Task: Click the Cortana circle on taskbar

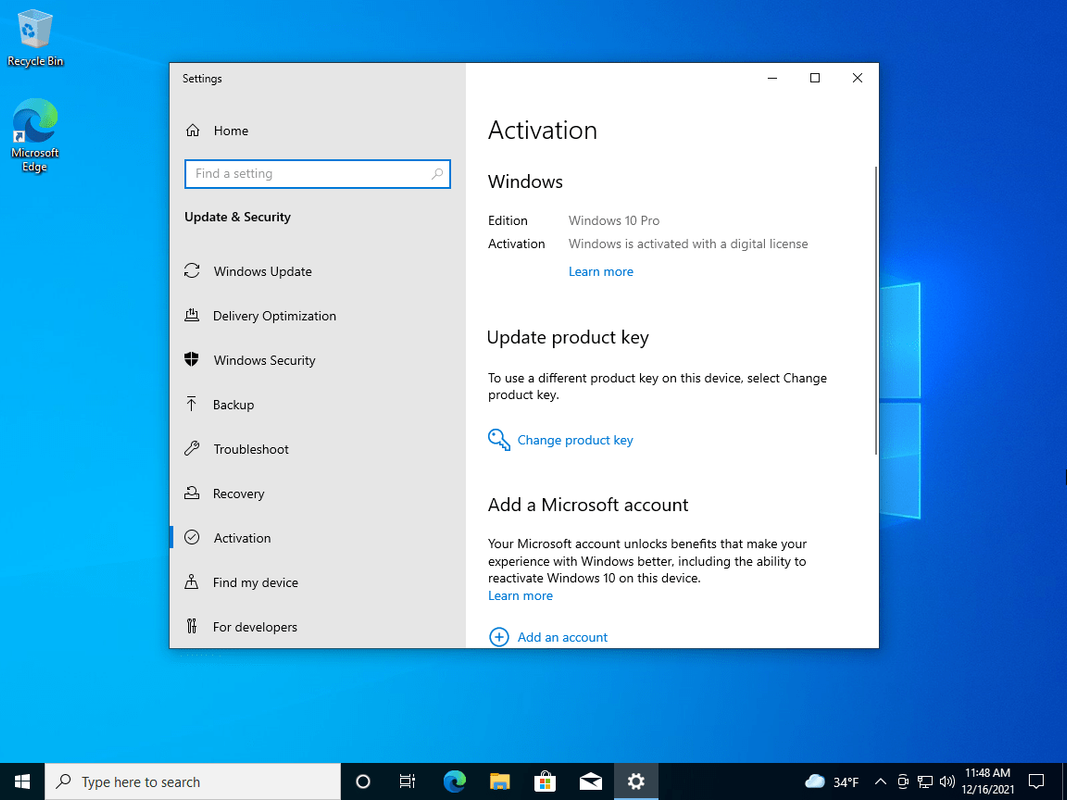Action: point(363,782)
